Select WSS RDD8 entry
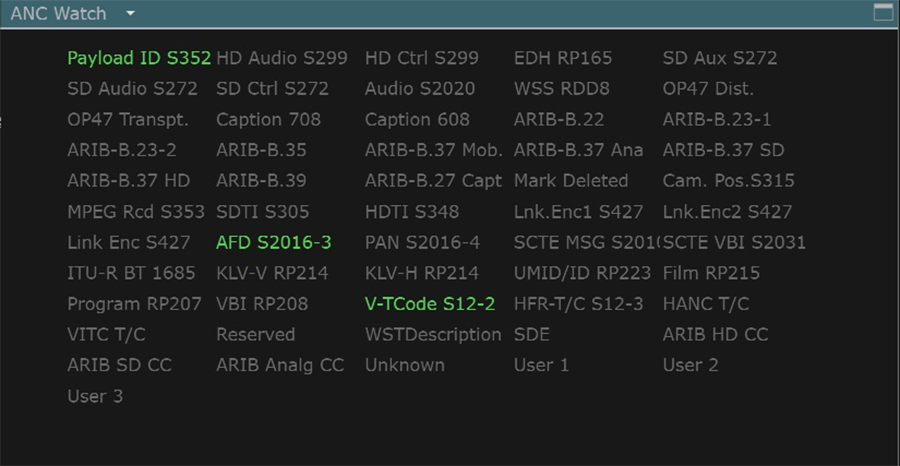Screen dimensions: 900x466 tap(562, 89)
